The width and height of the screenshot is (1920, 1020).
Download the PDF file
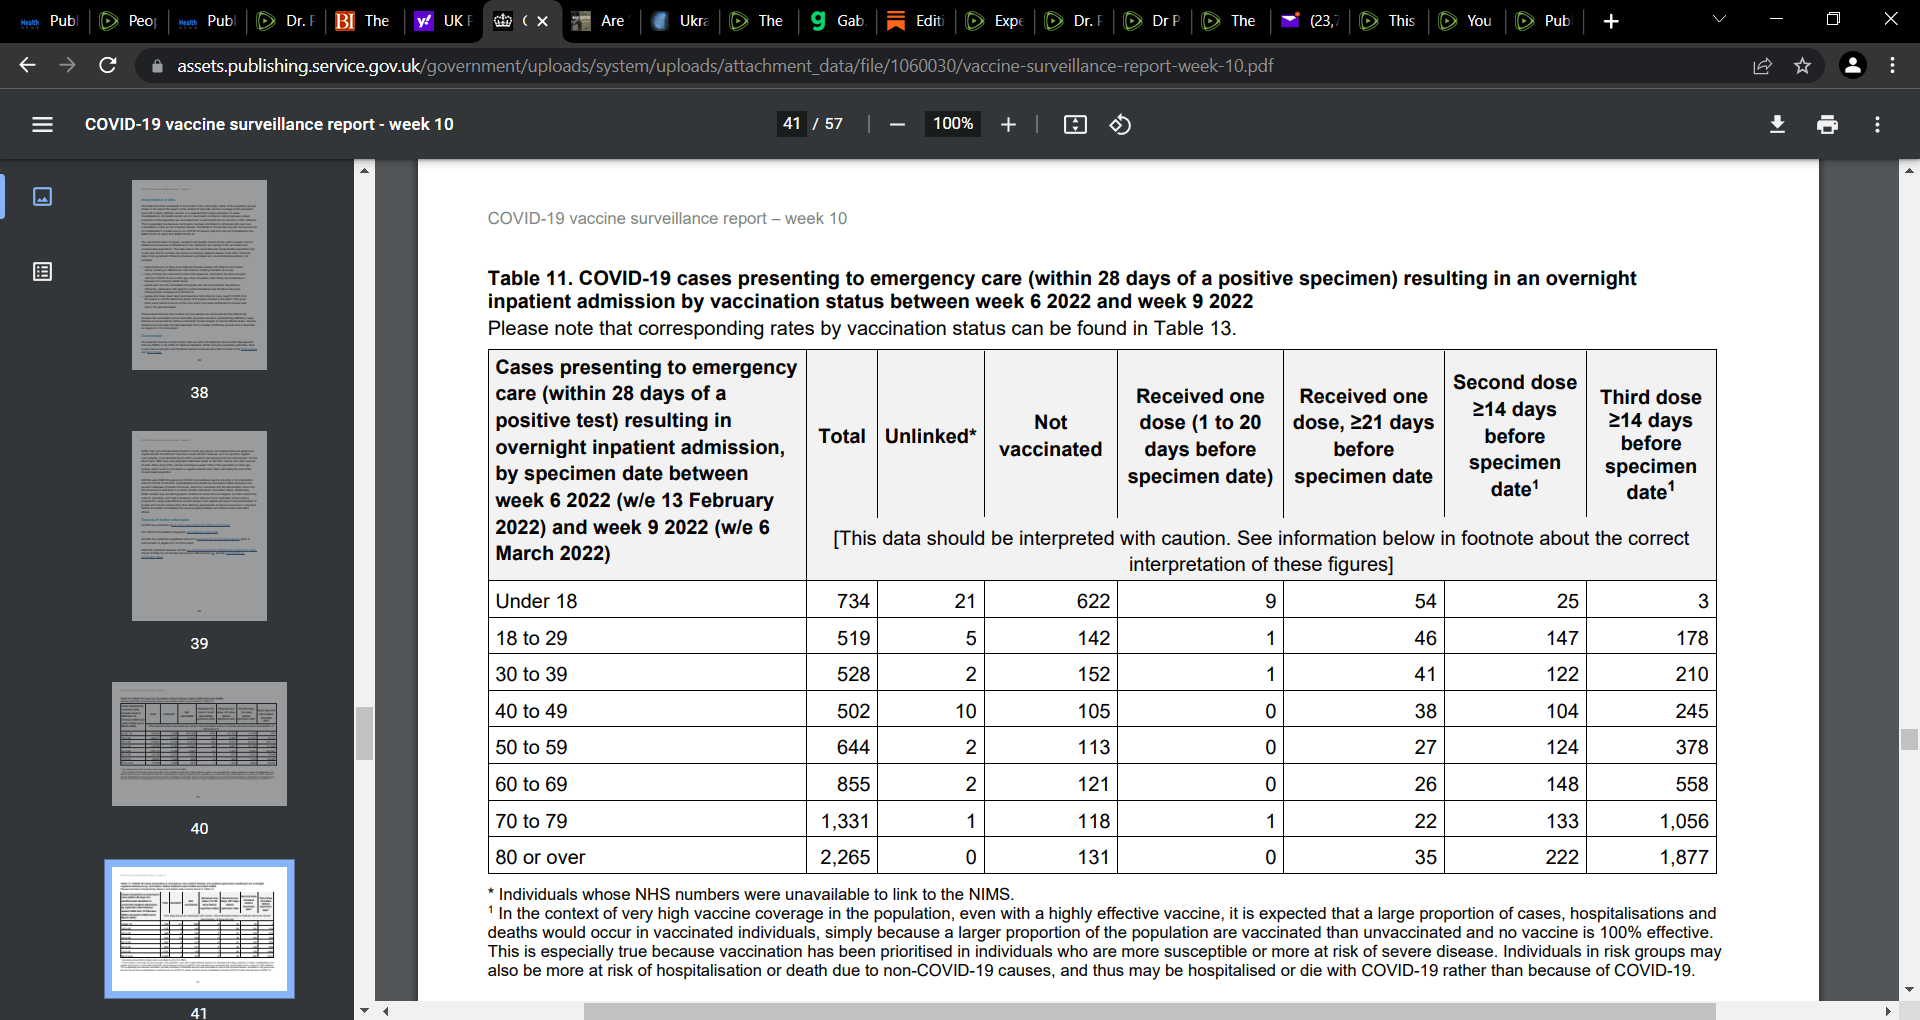tap(1777, 124)
